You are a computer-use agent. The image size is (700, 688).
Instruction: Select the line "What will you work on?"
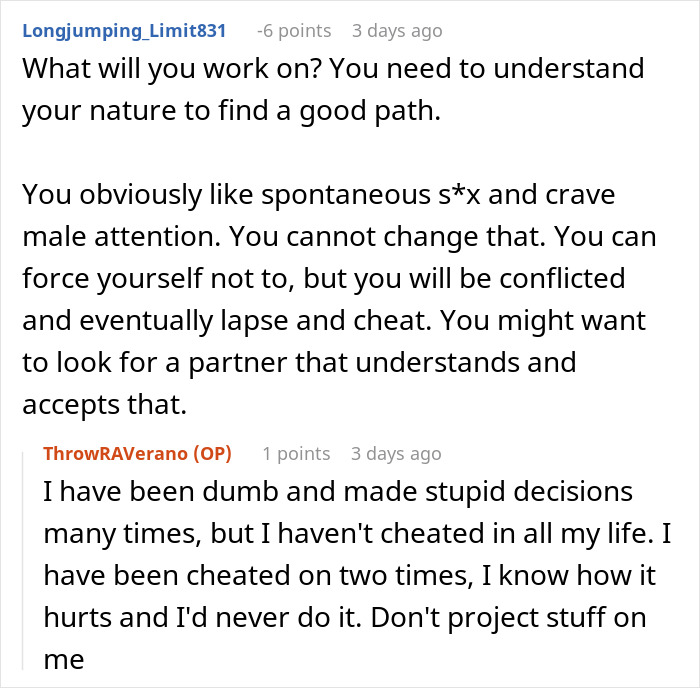click(172, 68)
